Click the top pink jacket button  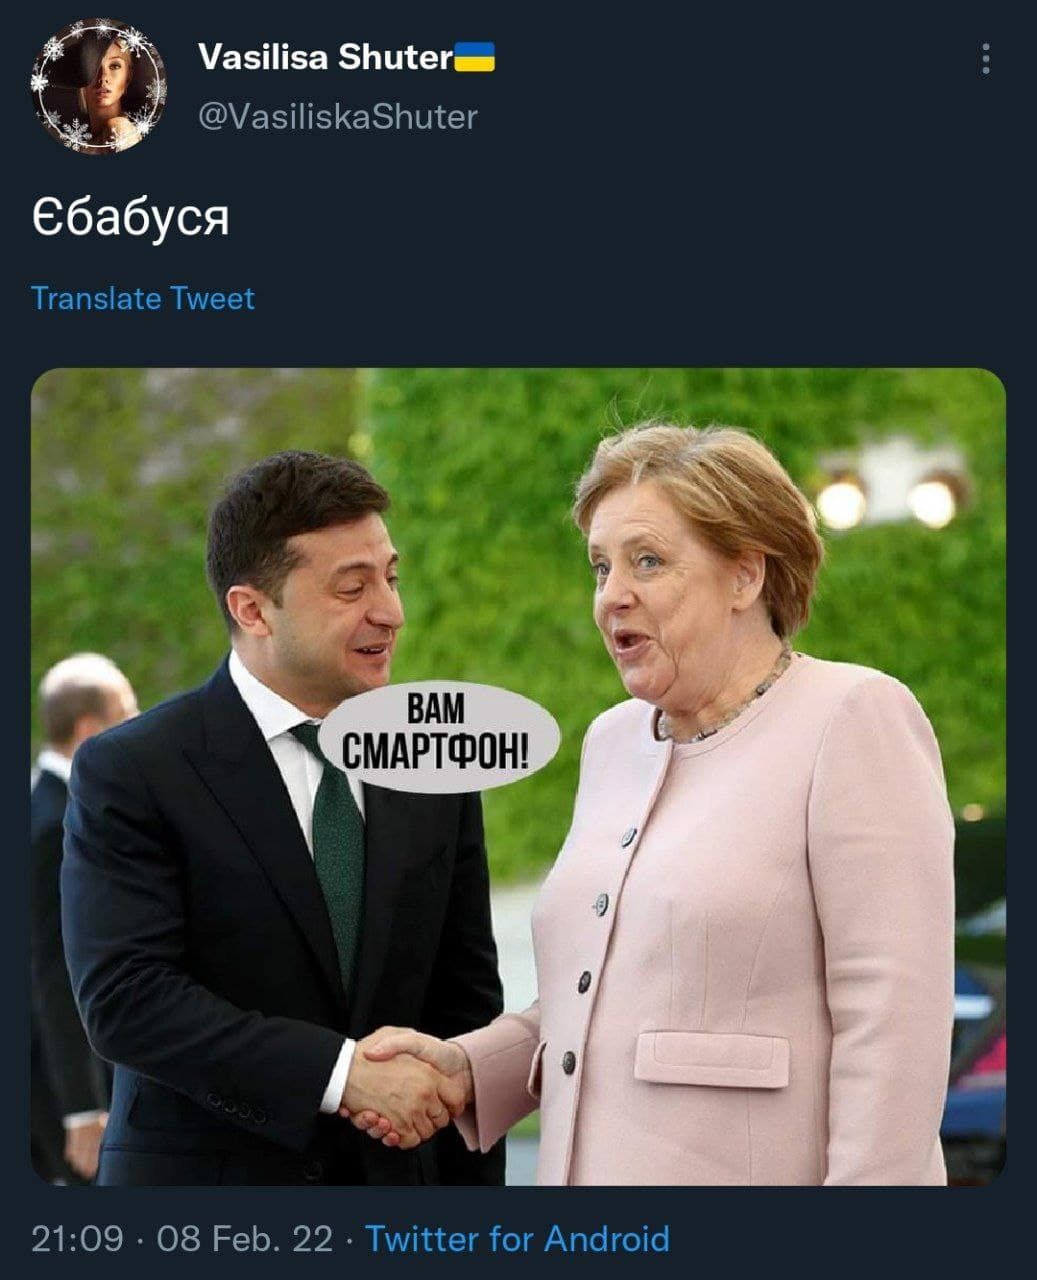click(x=628, y=836)
